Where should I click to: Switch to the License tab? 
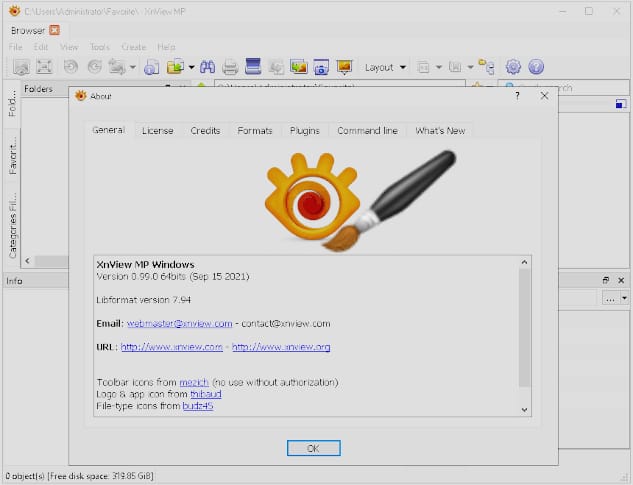(157, 131)
